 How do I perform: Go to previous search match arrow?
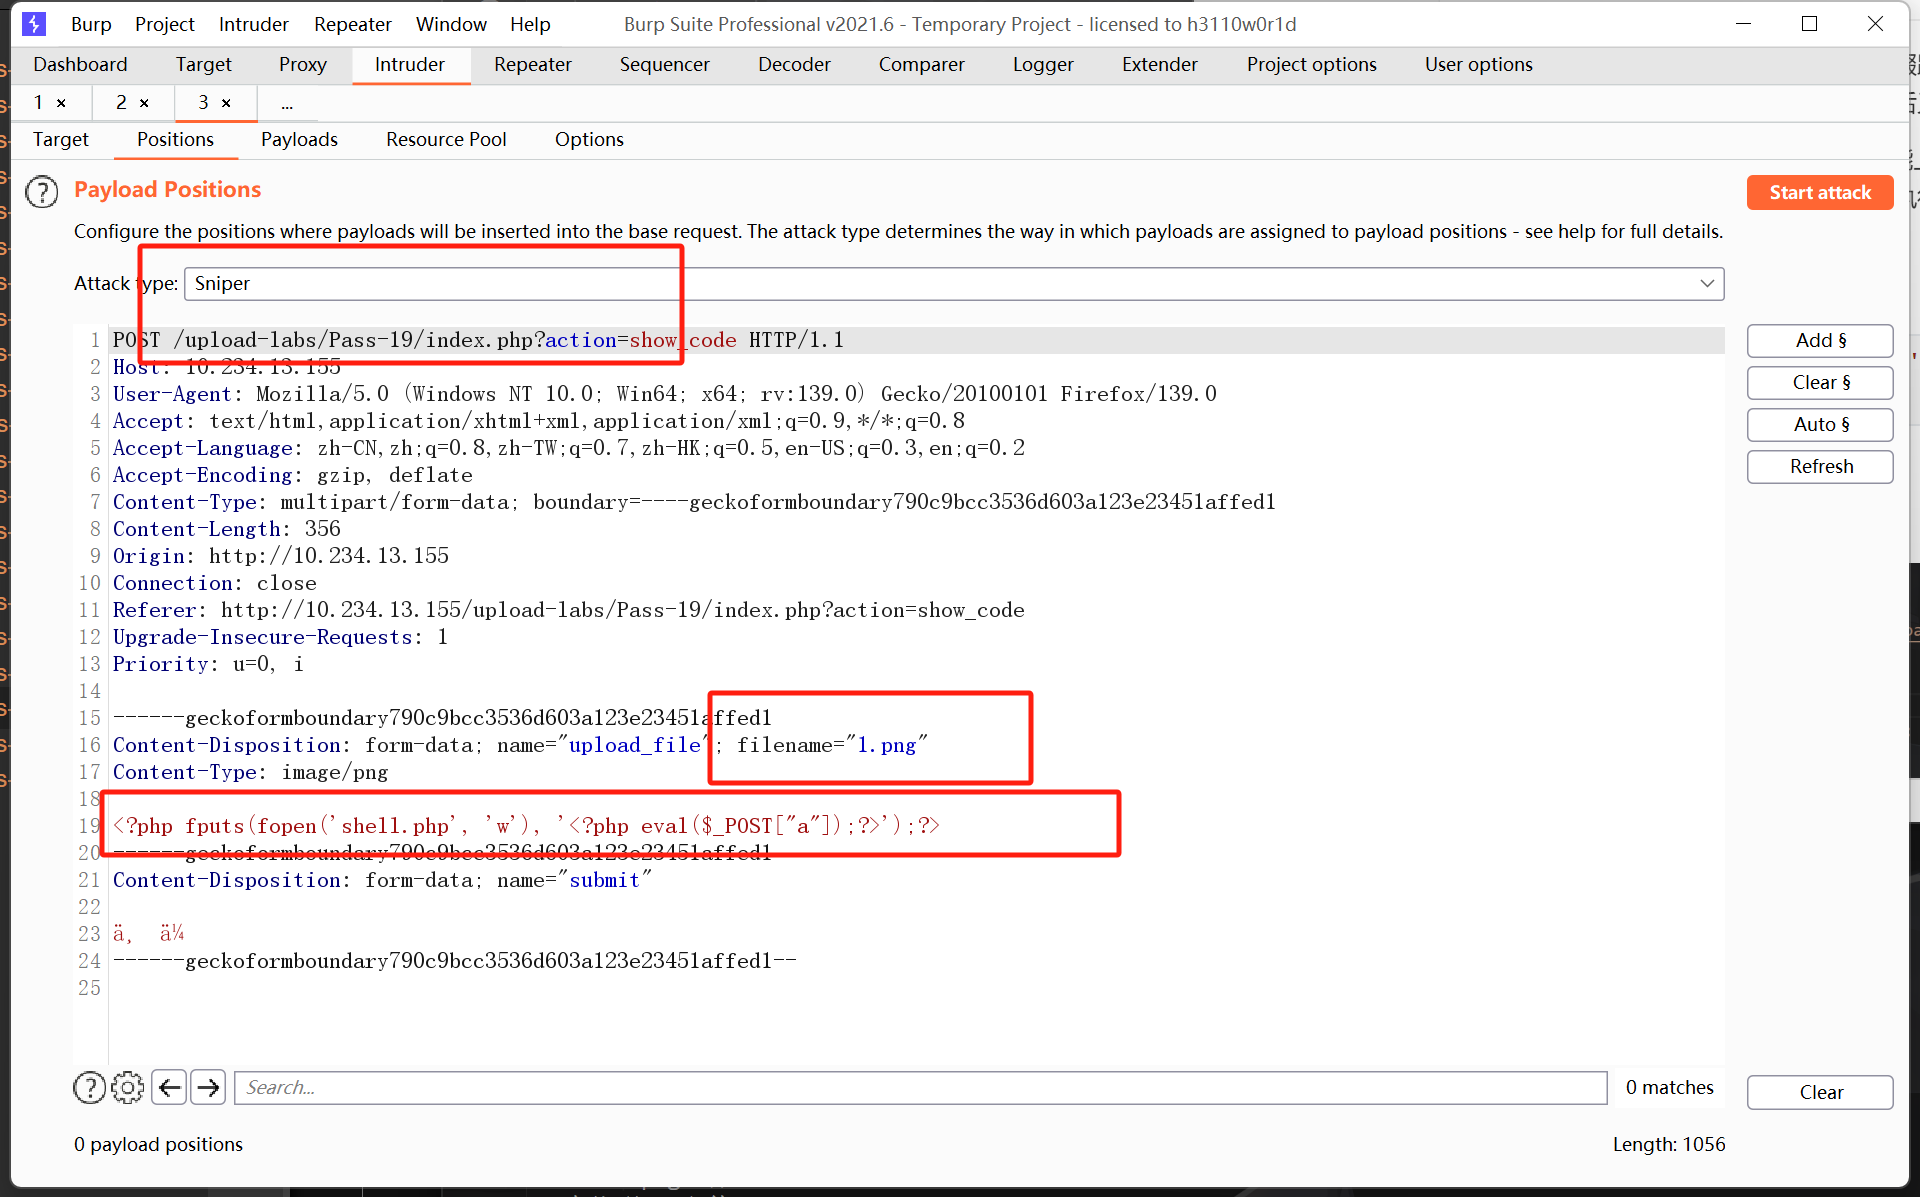[x=170, y=1087]
